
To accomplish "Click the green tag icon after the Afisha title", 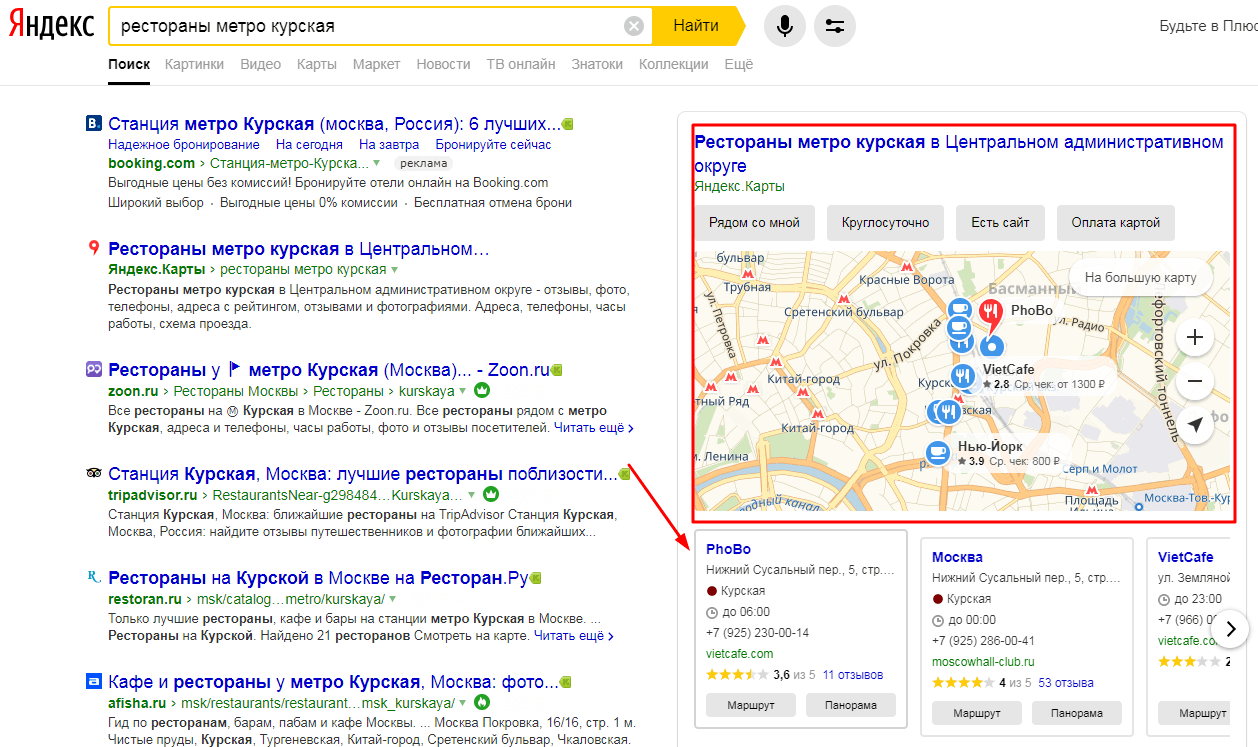I will point(566,682).
